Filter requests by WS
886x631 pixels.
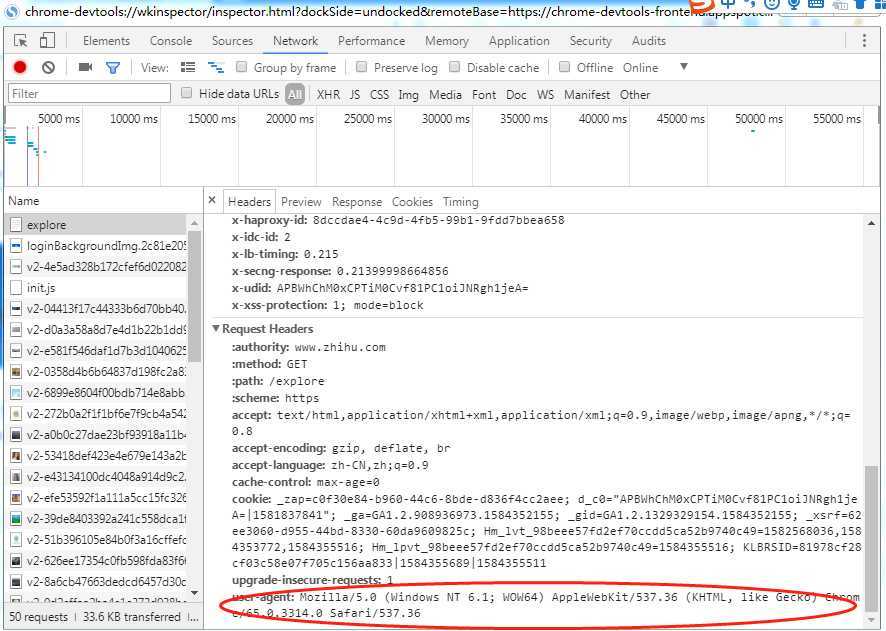coord(545,94)
